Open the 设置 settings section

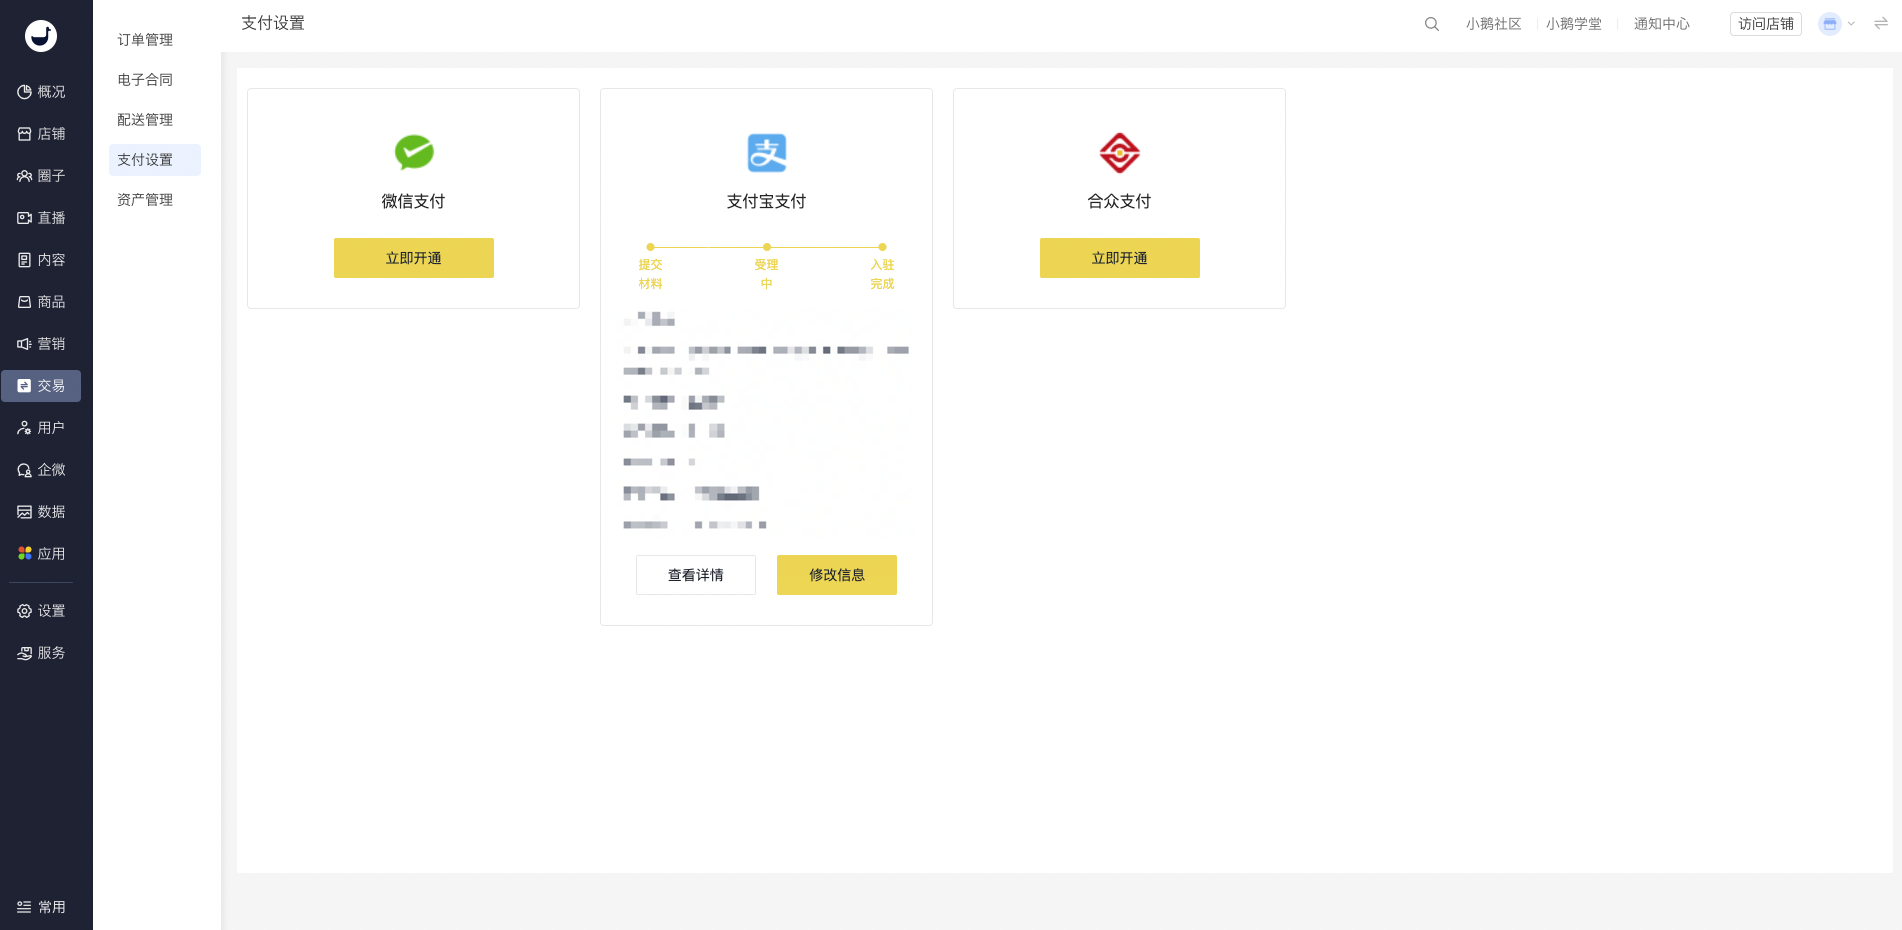point(41,611)
